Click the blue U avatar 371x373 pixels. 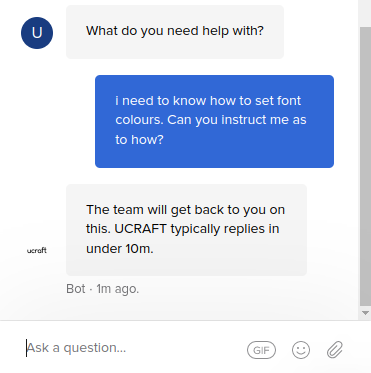click(x=37, y=33)
